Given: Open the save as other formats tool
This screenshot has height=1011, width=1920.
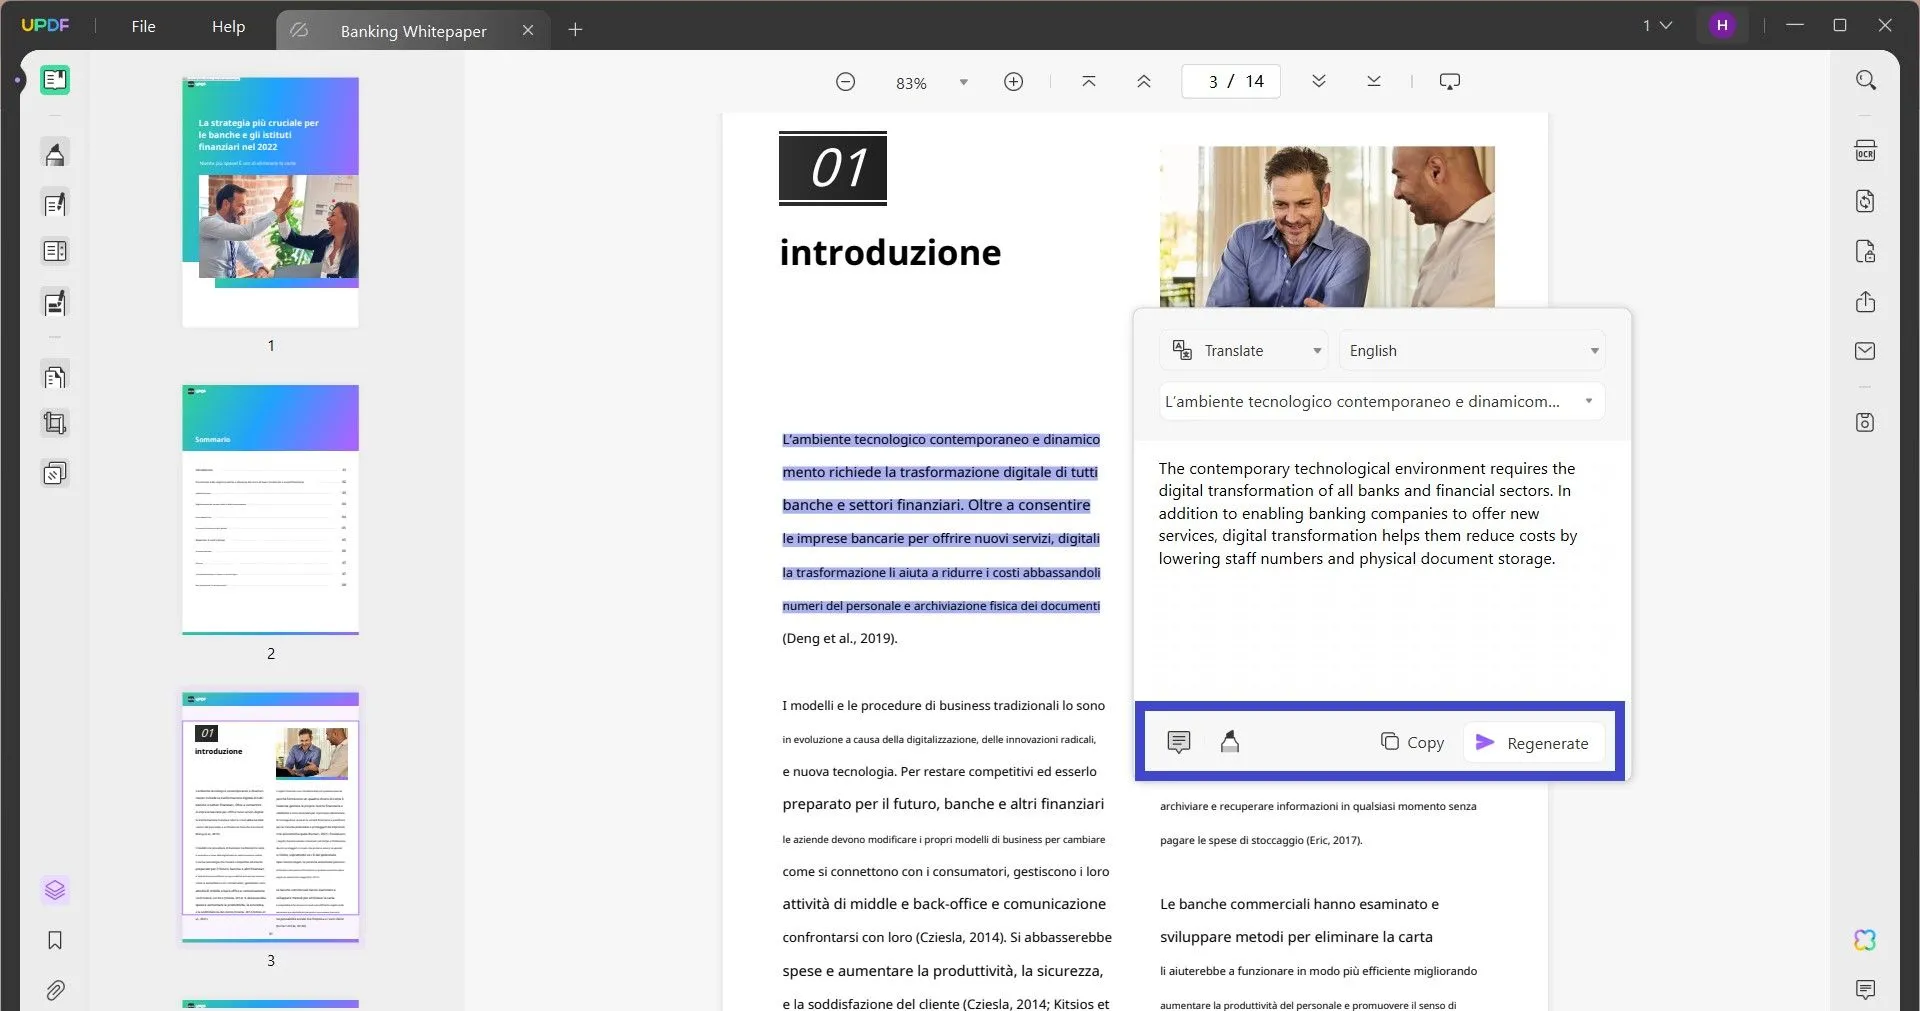Looking at the screenshot, I should pyautogui.click(x=1866, y=201).
